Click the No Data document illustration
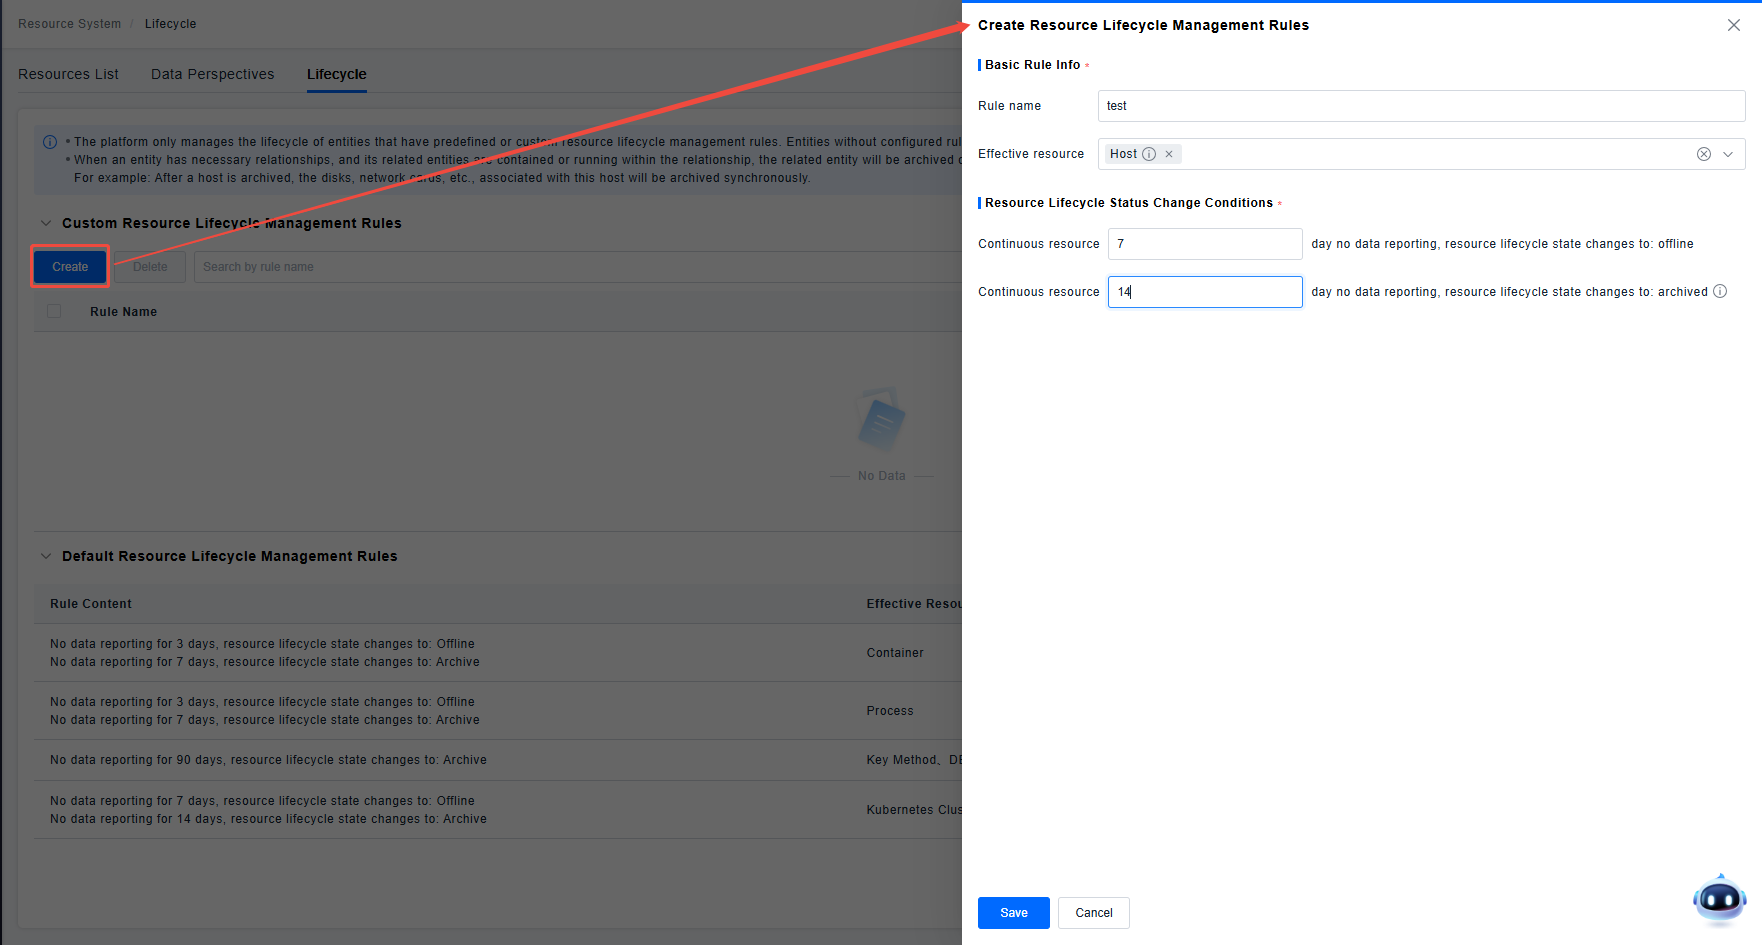 point(881,422)
